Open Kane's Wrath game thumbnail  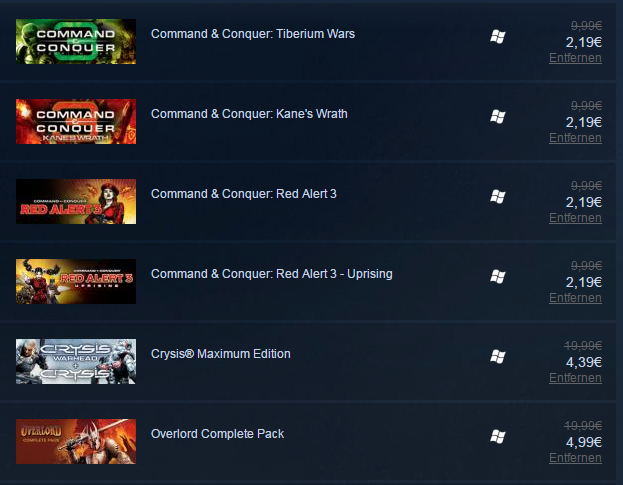pyautogui.click(x=76, y=122)
